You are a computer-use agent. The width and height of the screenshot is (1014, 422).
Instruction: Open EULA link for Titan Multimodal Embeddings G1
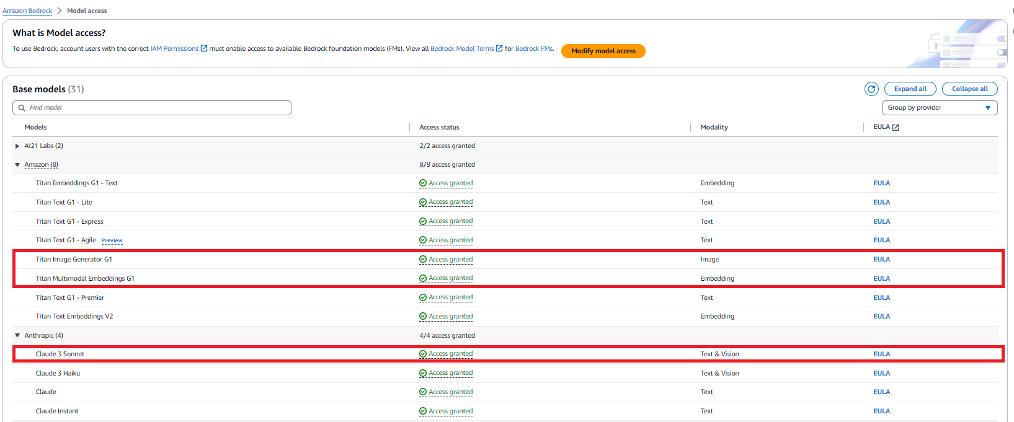[x=881, y=279]
